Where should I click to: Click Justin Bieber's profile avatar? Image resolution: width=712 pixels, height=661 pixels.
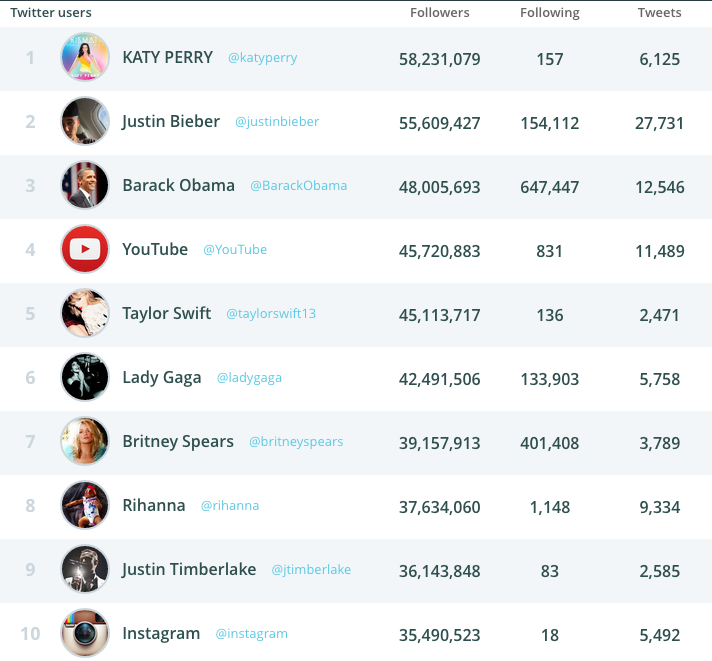[x=85, y=121]
